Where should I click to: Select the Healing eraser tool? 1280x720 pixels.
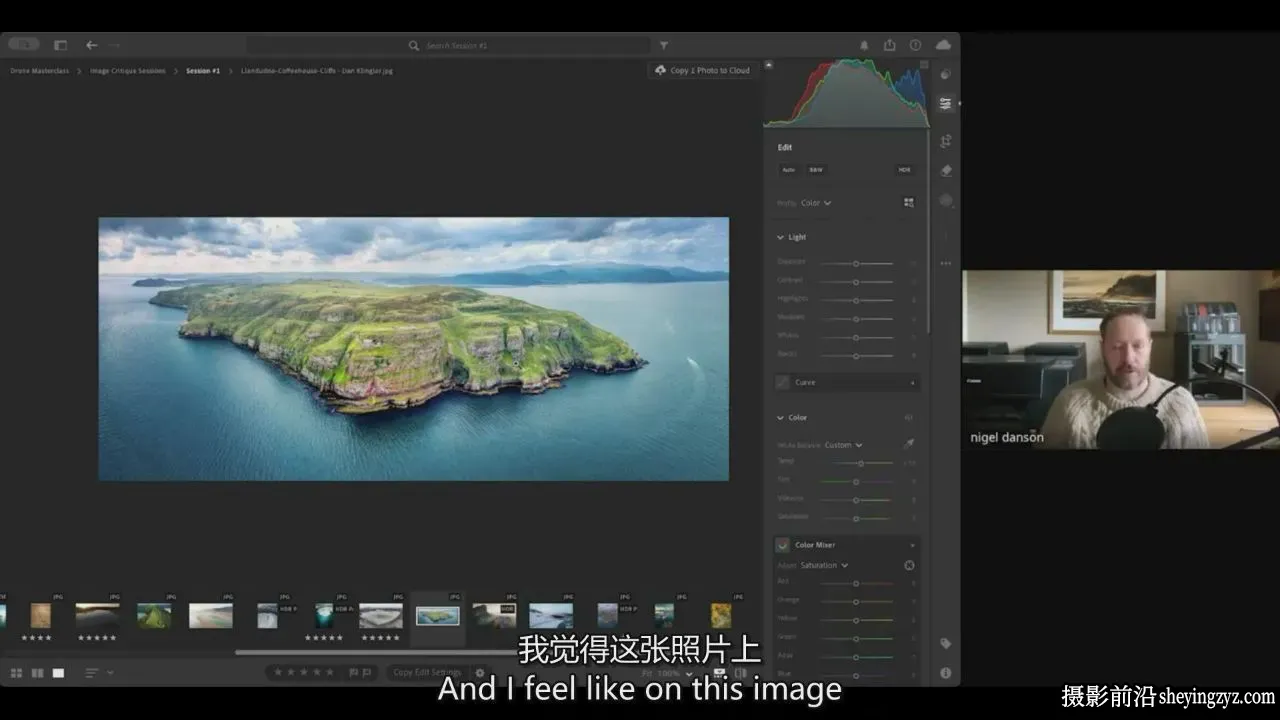(x=945, y=171)
